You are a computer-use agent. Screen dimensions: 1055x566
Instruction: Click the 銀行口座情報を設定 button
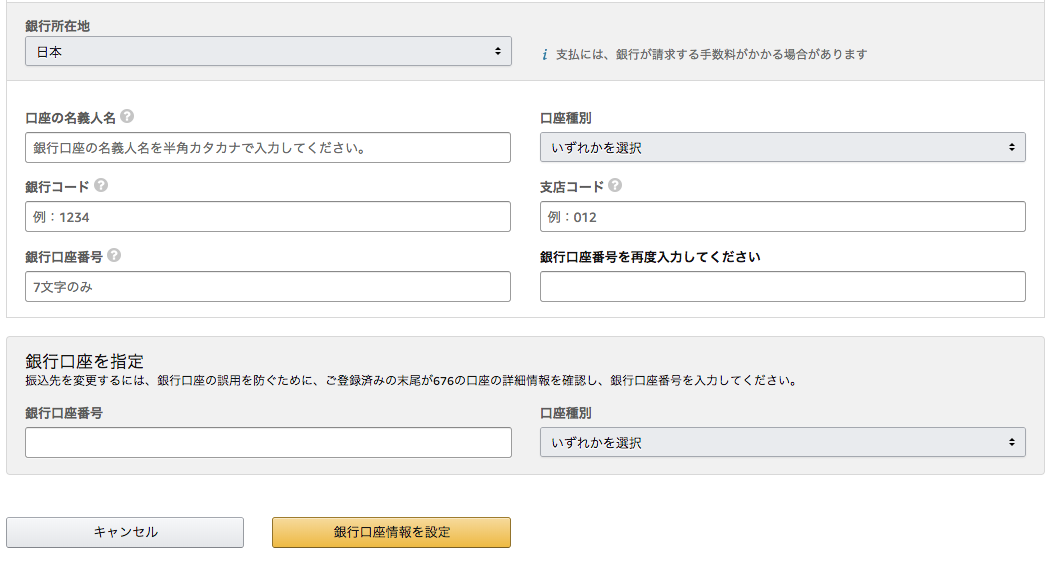point(392,532)
